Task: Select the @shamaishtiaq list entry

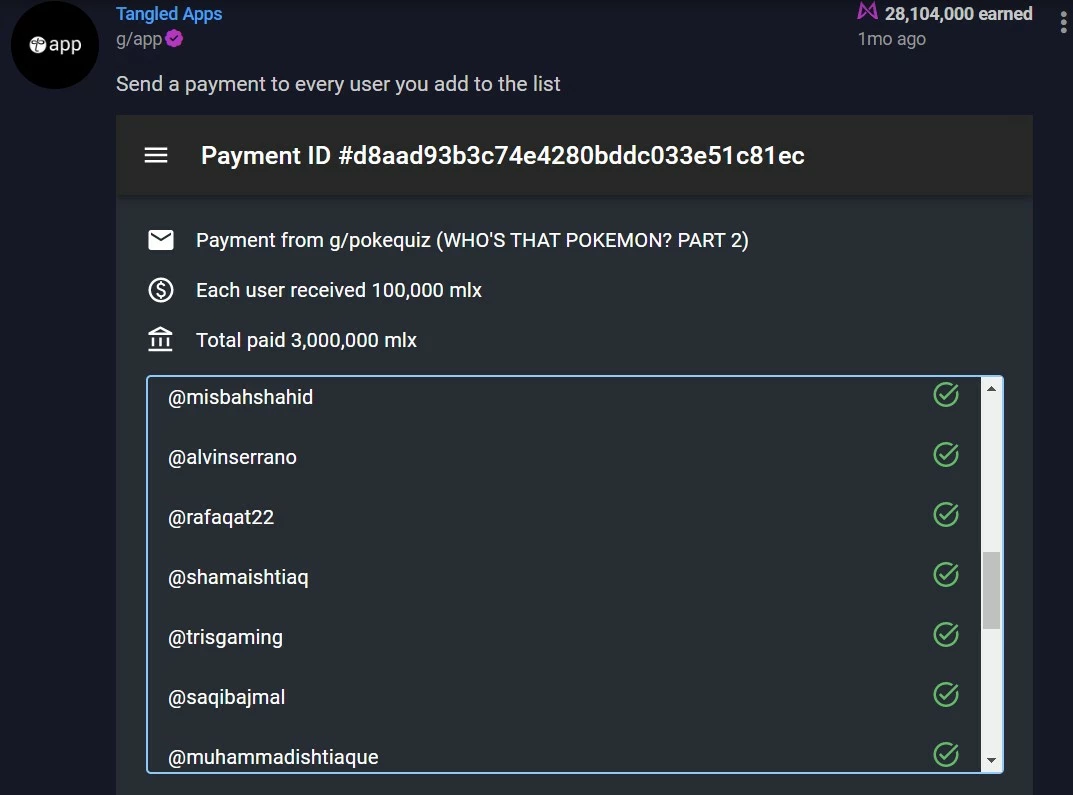Action: pyautogui.click(x=564, y=577)
